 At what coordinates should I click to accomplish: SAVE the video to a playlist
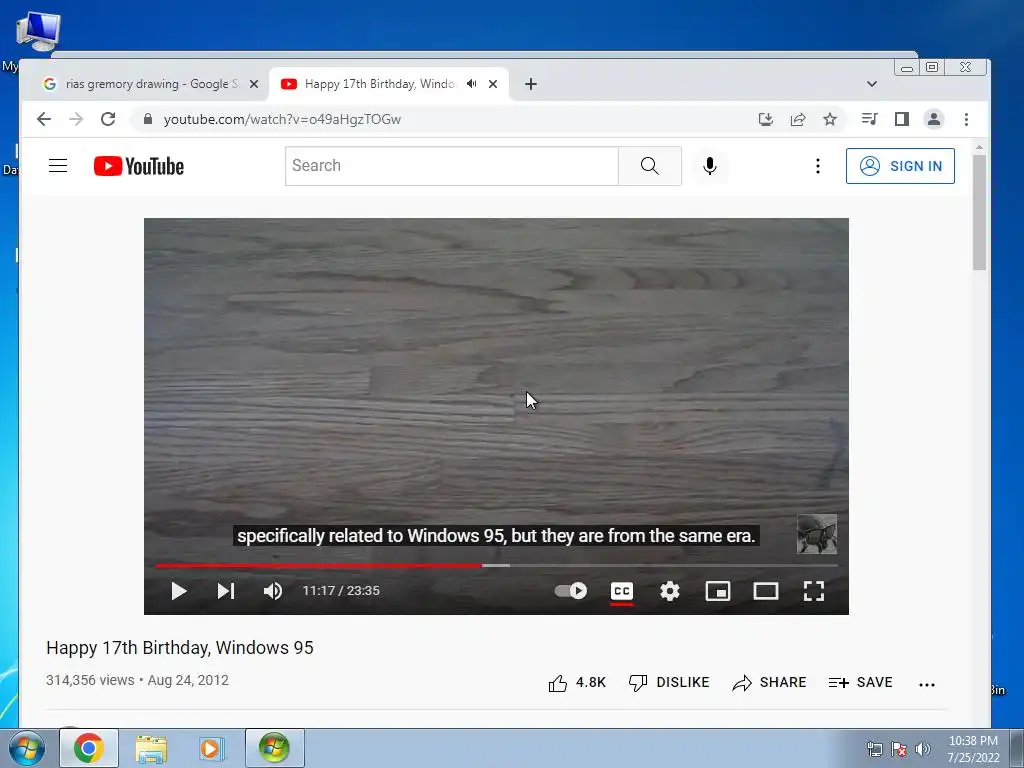pos(860,682)
